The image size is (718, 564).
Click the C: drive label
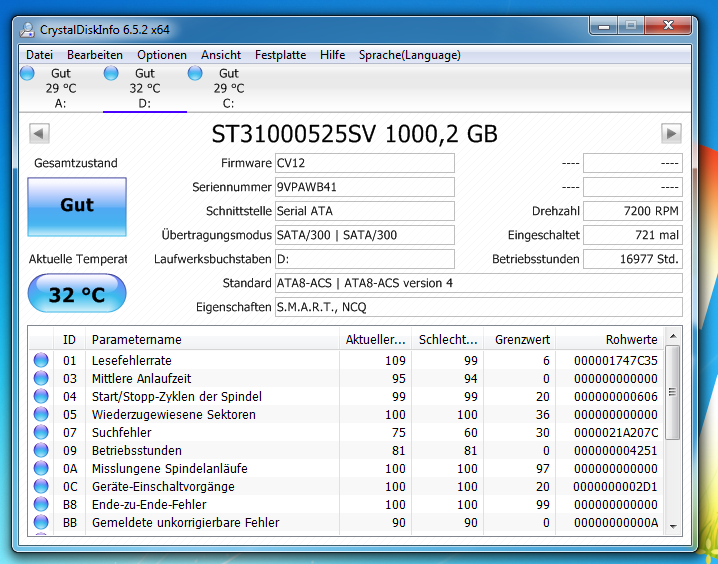[228, 103]
